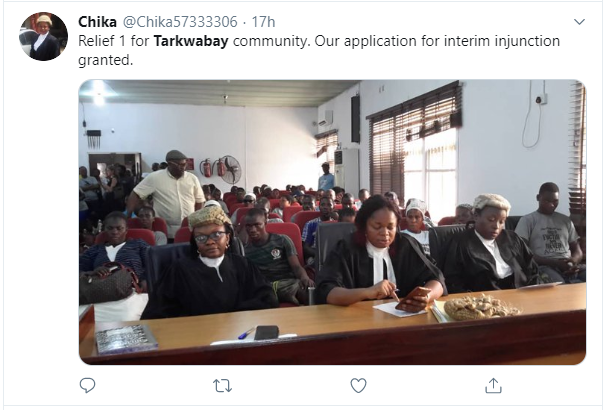This screenshot has height=410, width=611.
Task: Expand the tweet options chevron
Action: pyautogui.click(x=579, y=22)
